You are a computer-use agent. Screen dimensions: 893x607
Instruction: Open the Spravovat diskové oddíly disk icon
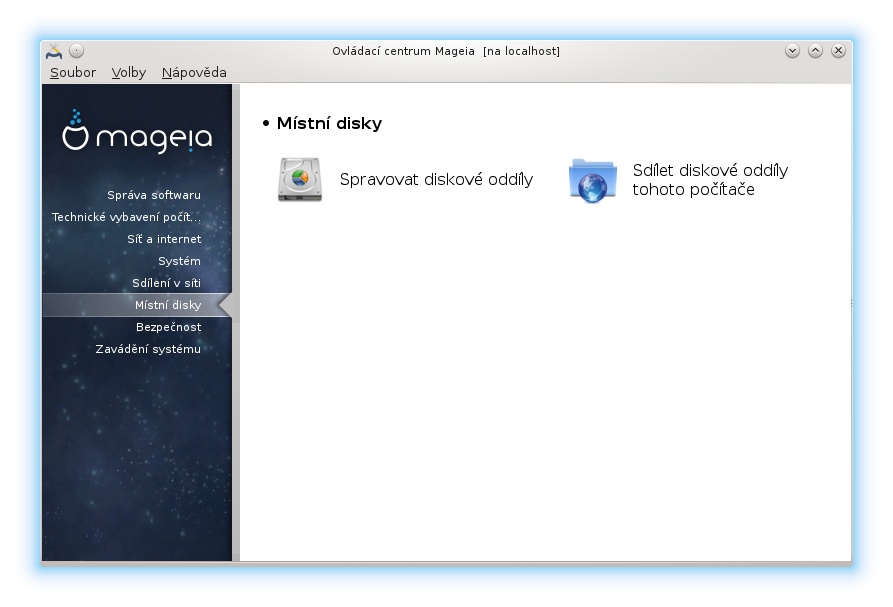coord(300,179)
